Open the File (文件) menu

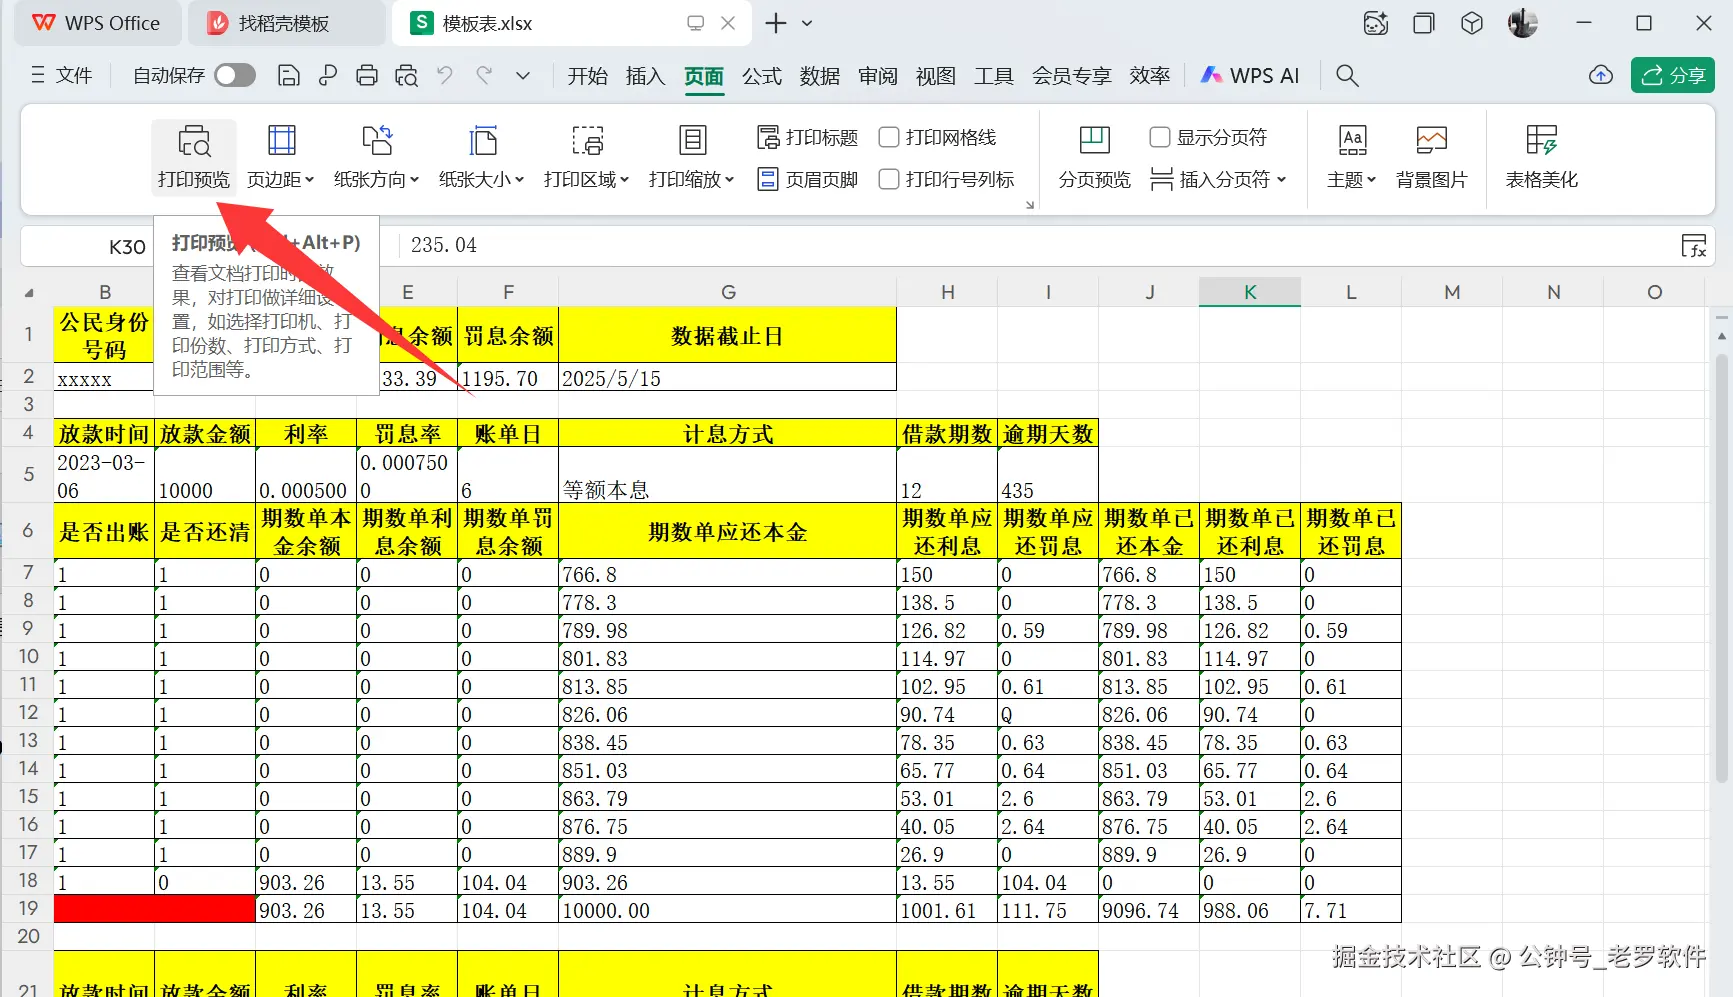pyautogui.click(x=61, y=75)
